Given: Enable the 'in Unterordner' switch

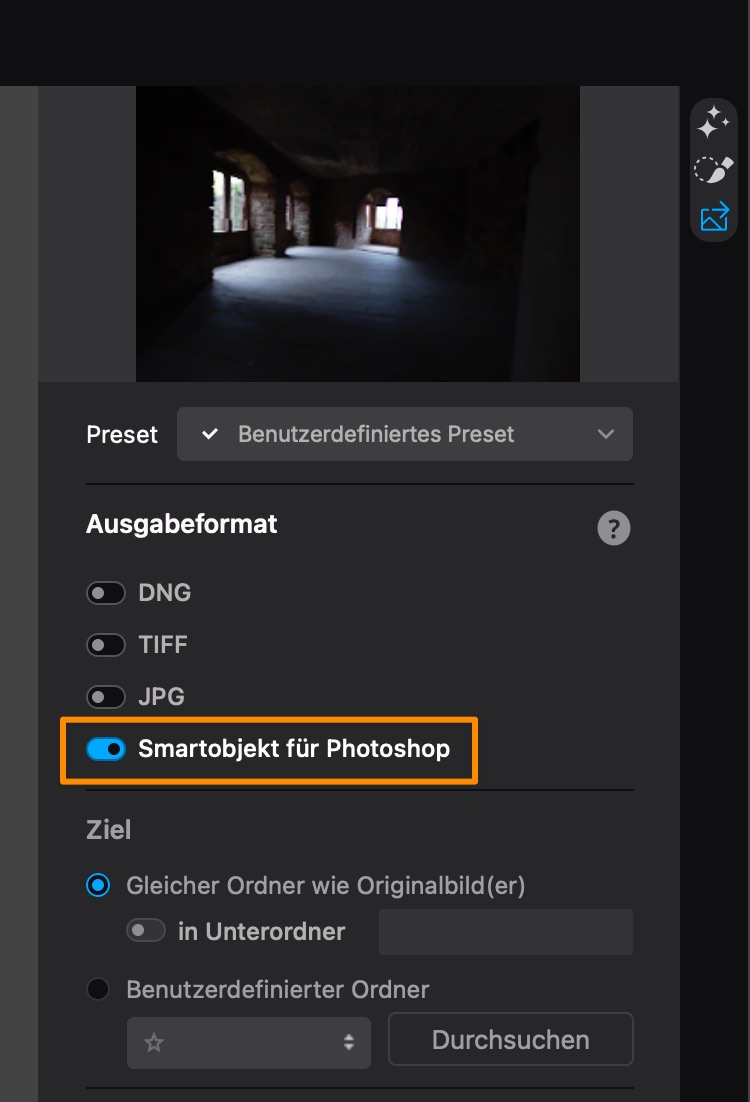Looking at the screenshot, I should pos(146,931).
